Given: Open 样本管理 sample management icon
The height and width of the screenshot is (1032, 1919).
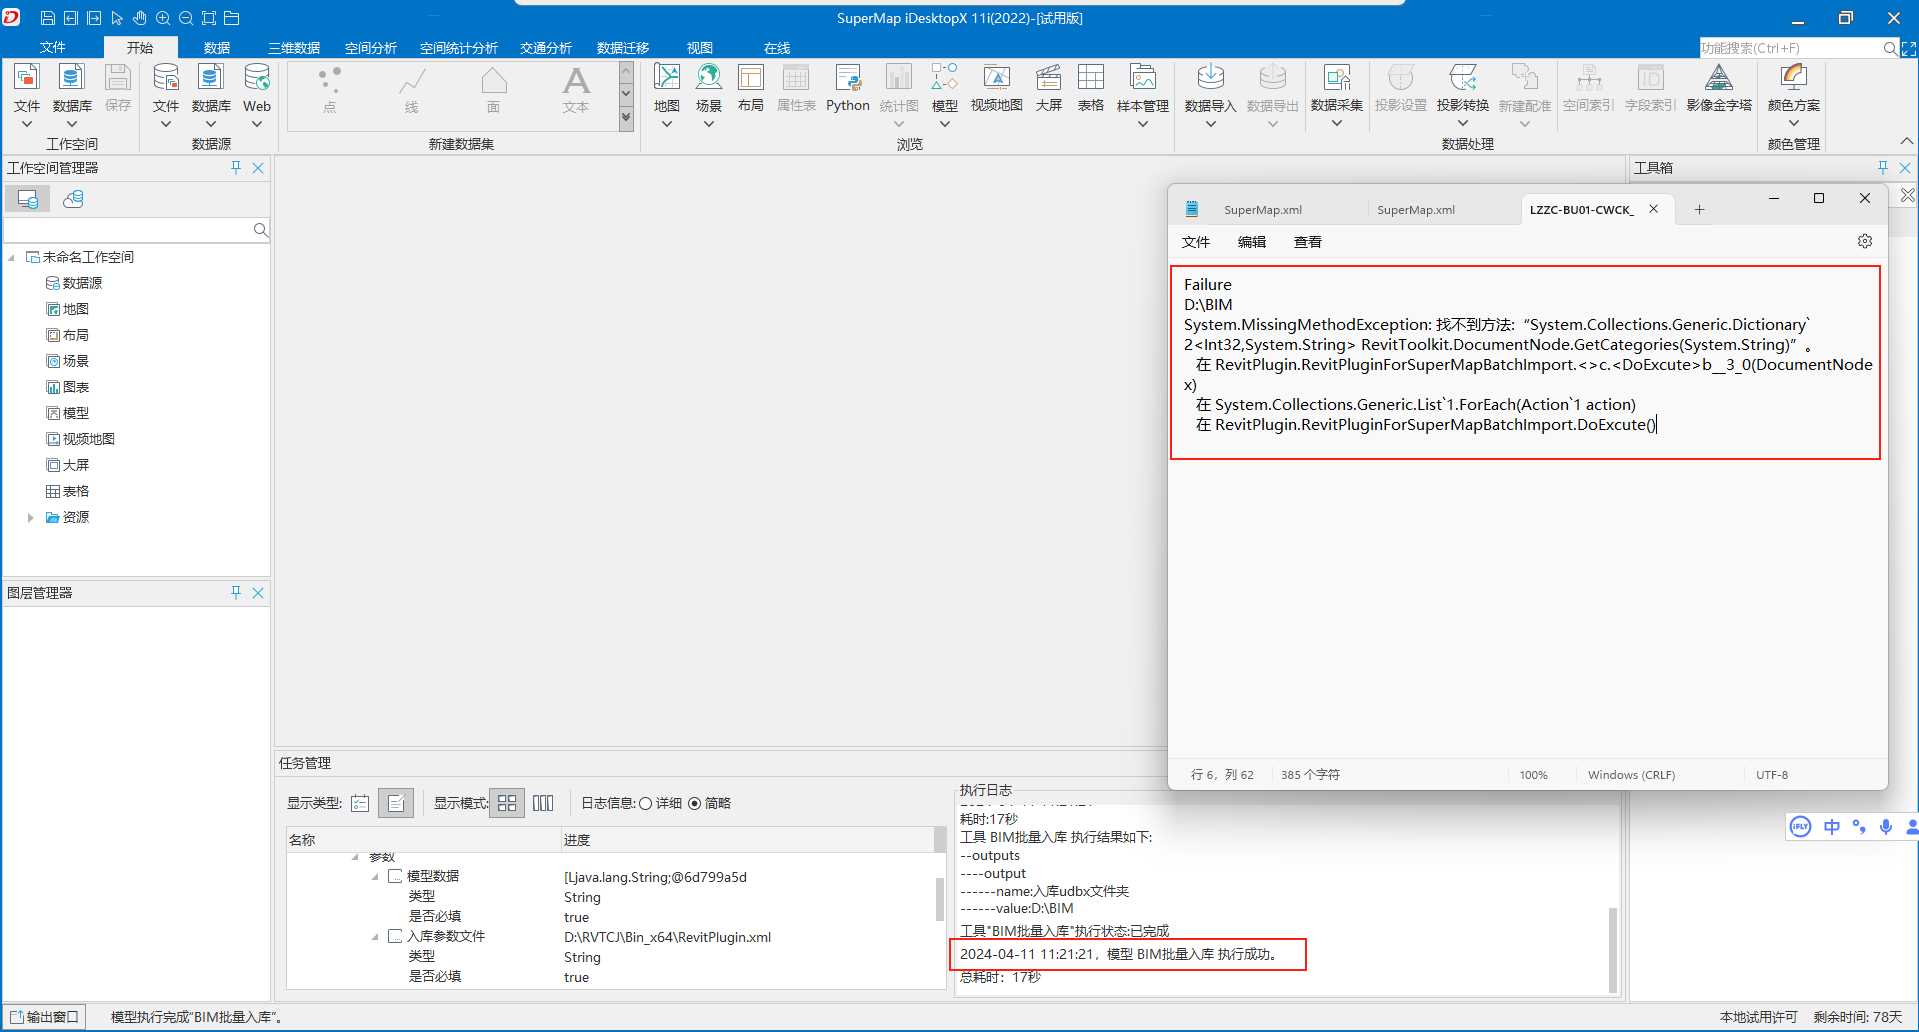Looking at the screenshot, I should [1142, 78].
